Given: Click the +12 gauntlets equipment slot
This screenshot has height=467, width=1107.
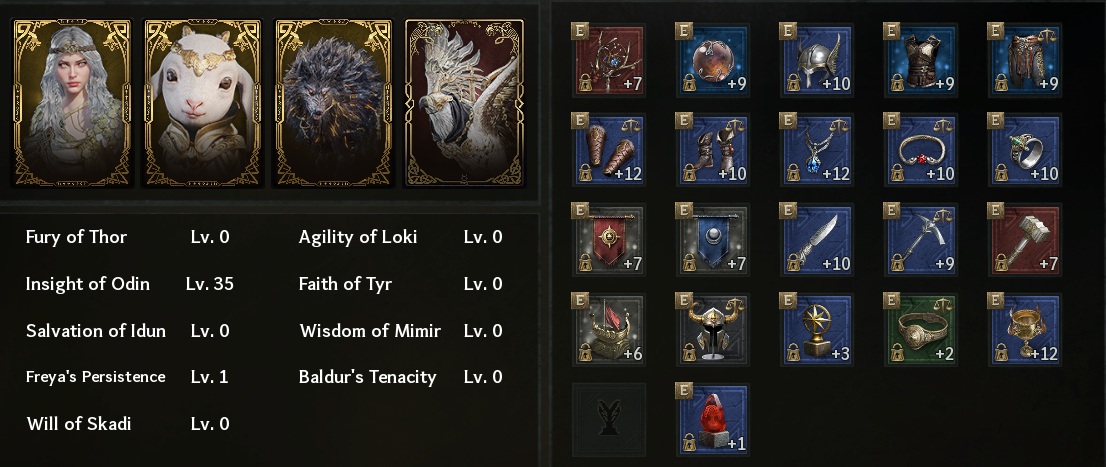Looking at the screenshot, I should click(x=609, y=150).
